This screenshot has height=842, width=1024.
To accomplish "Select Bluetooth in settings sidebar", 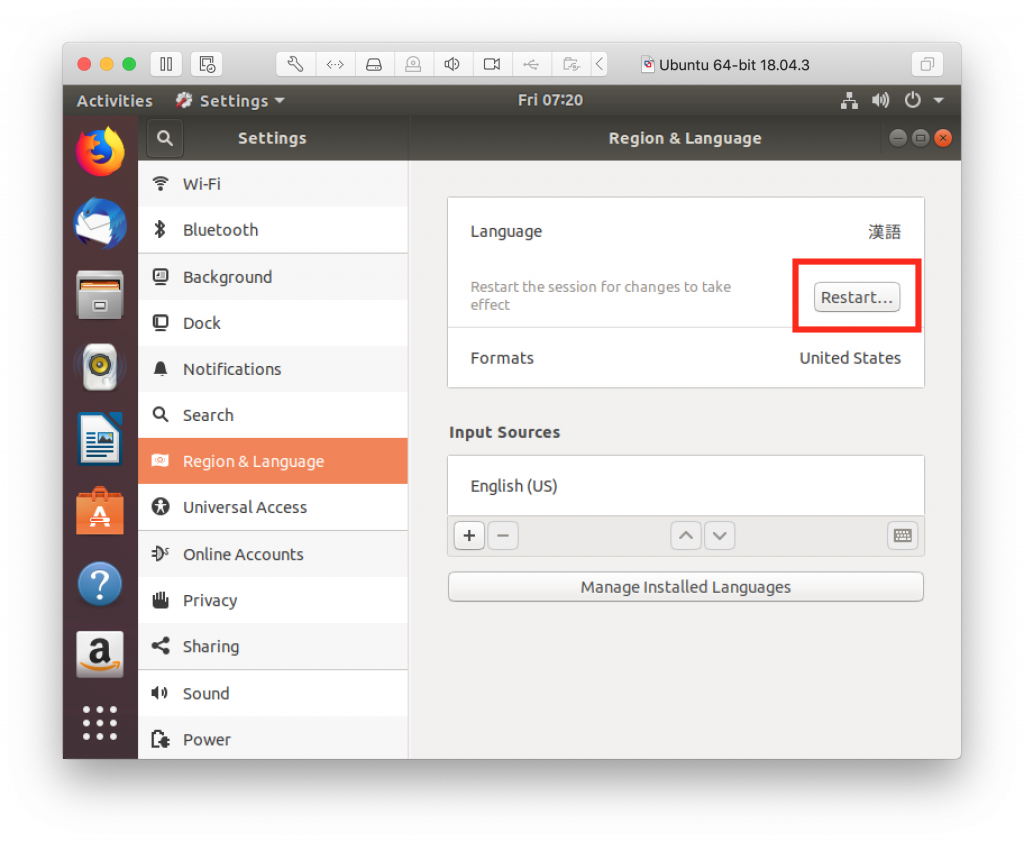I will point(273,230).
